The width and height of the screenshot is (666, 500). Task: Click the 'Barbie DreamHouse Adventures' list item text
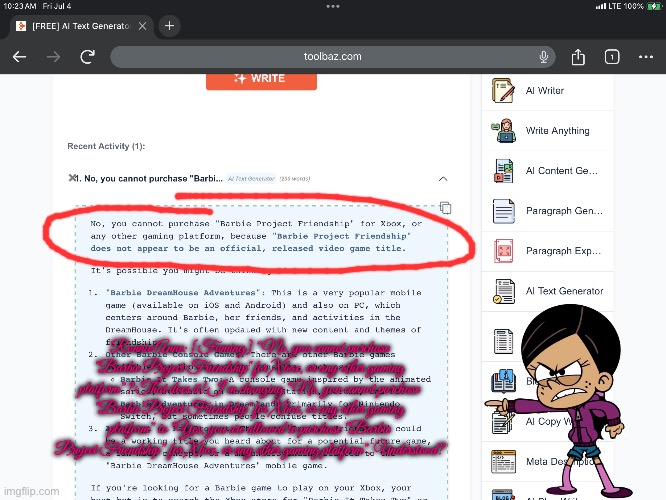[183, 293]
